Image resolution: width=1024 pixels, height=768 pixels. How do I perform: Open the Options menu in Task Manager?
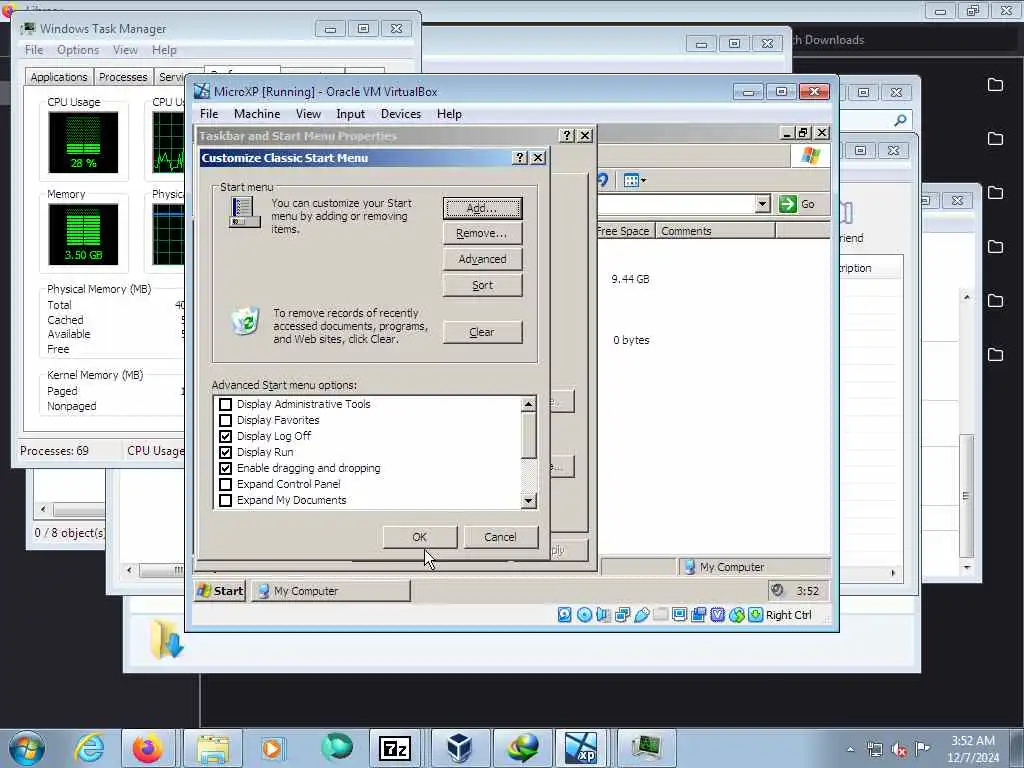click(78, 50)
